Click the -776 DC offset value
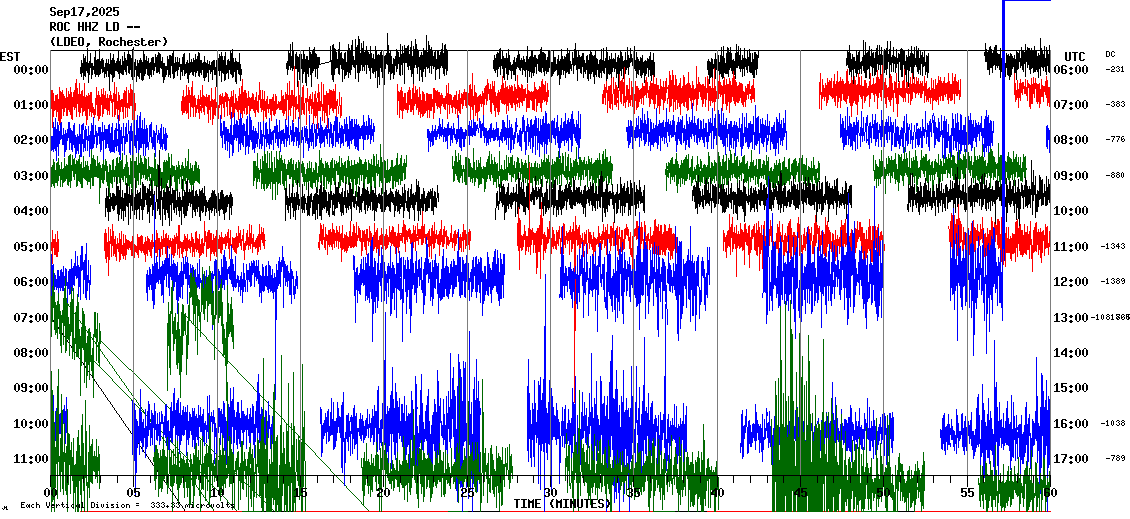 coord(1115,140)
